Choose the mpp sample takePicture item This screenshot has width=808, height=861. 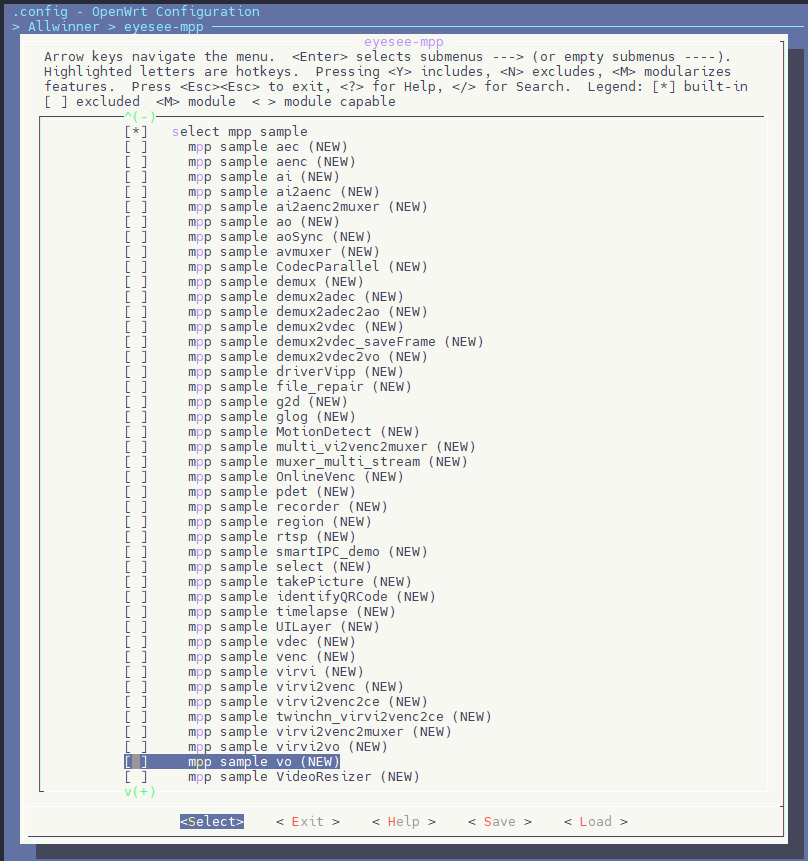(x=299, y=582)
